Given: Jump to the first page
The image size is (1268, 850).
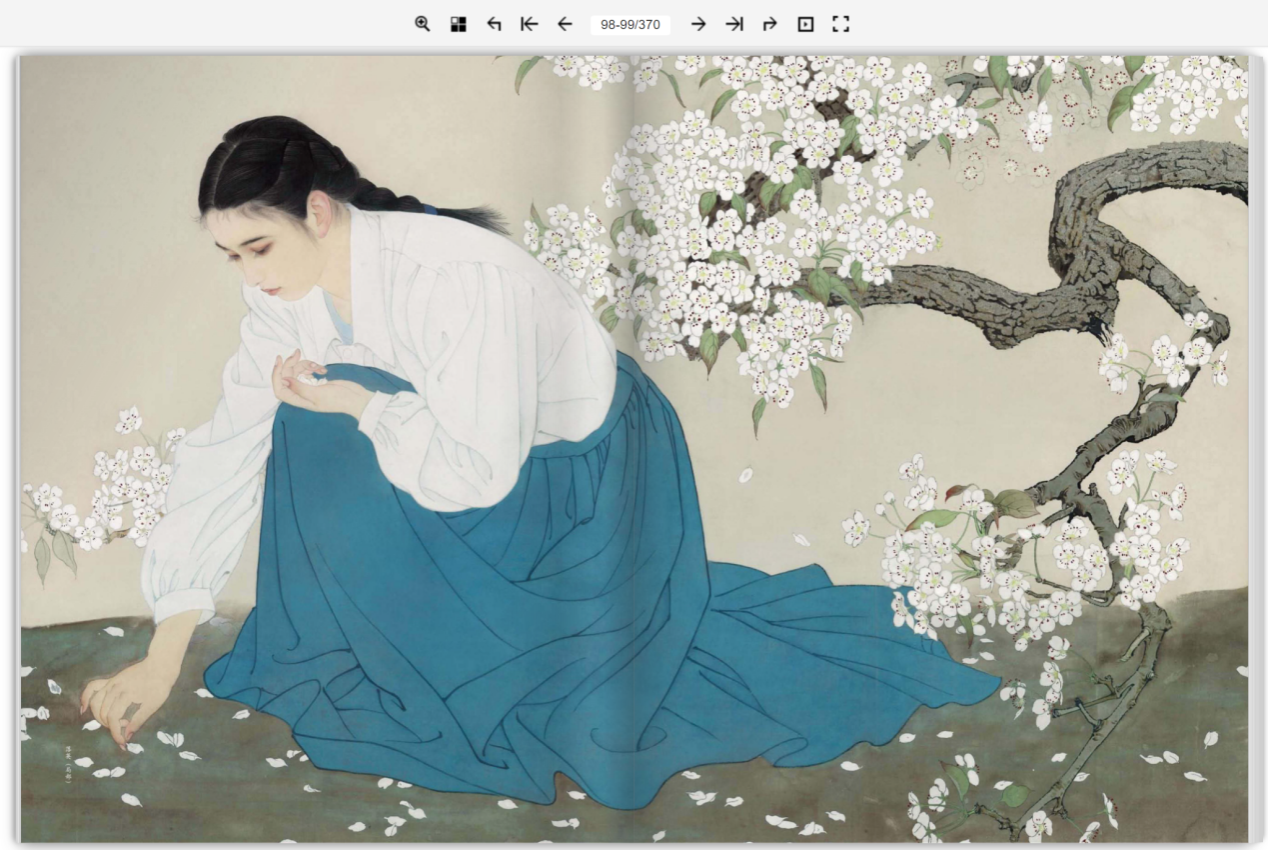Looking at the screenshot, I should (529, 24).
